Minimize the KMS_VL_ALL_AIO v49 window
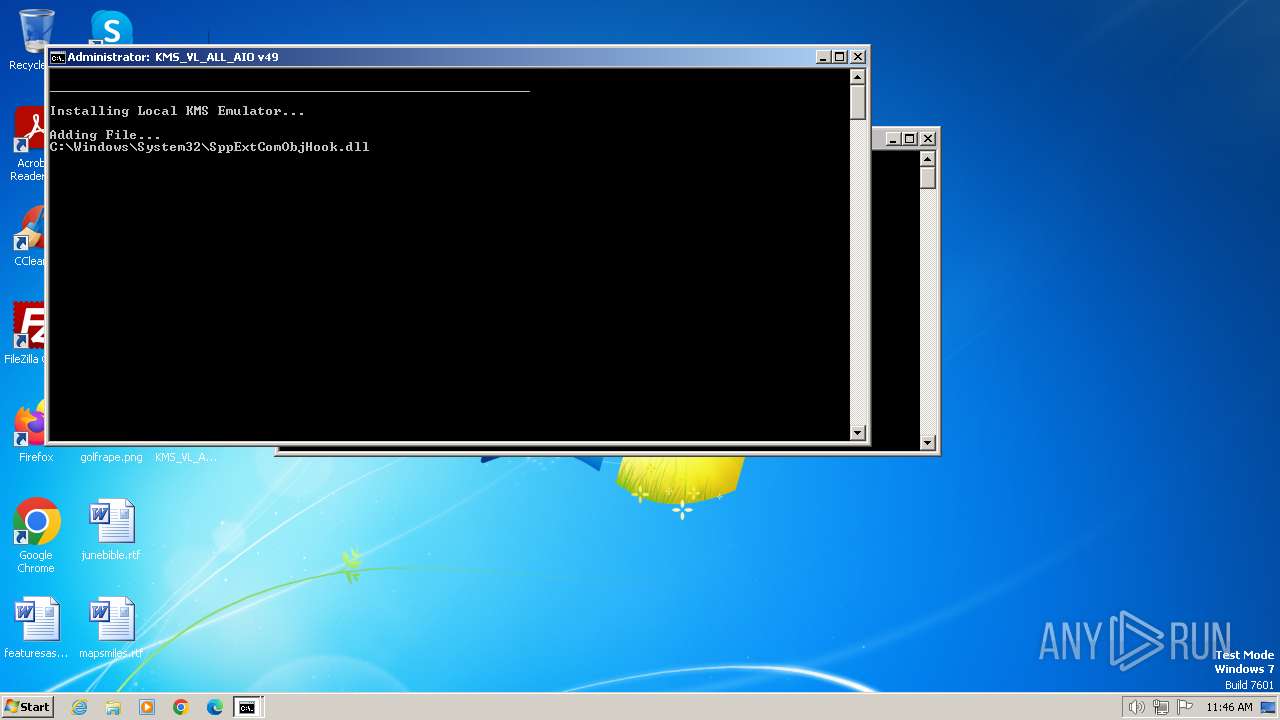Screen dimensions: 1280x720 pos(823,57)
